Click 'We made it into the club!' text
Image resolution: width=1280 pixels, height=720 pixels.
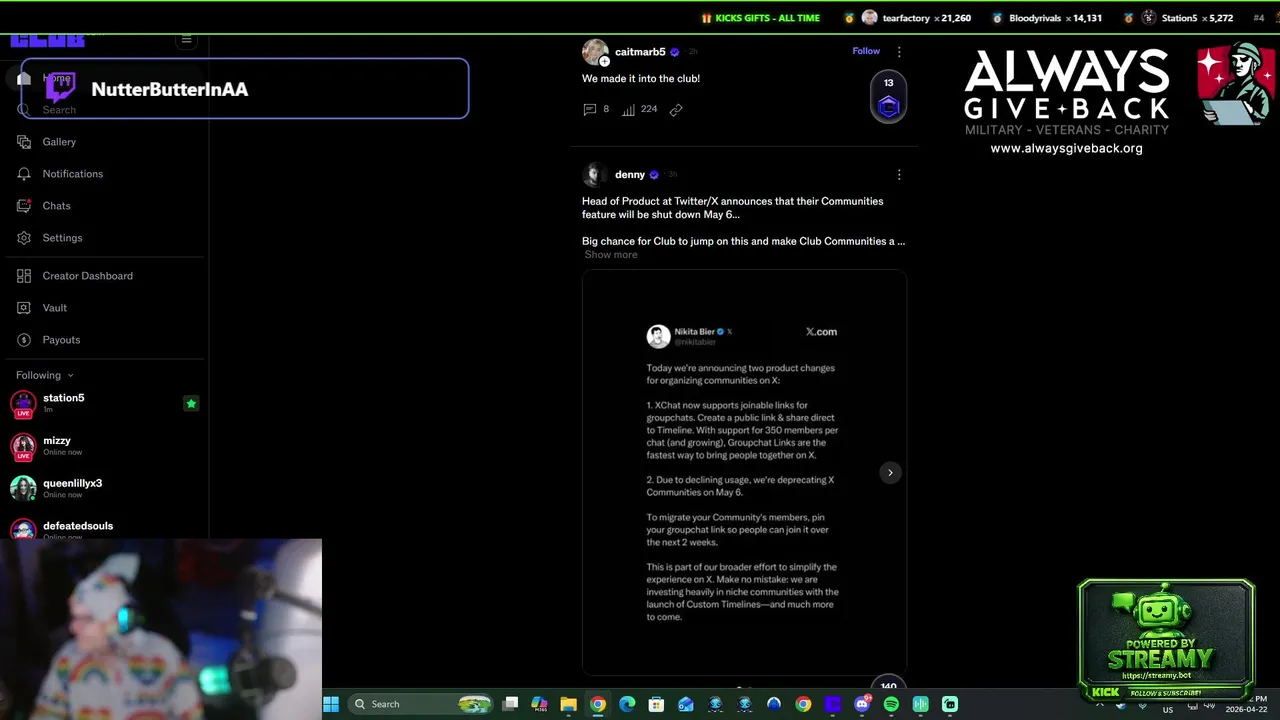click(641, 79)
